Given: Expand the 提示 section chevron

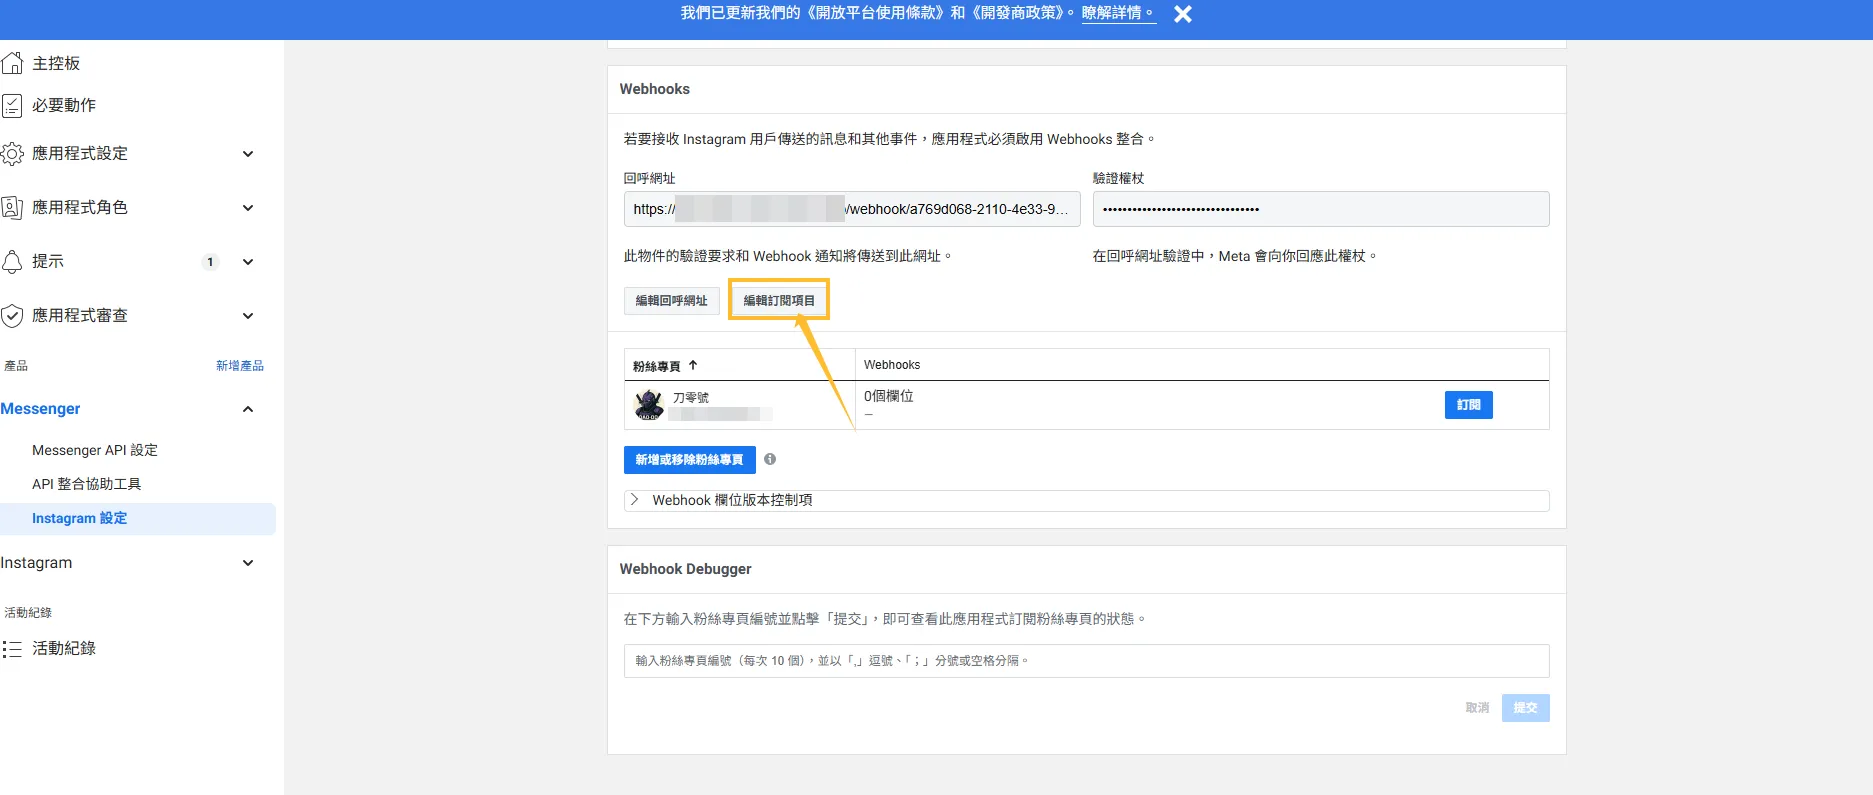Looking at the screenshot, I should pos(248,261).
